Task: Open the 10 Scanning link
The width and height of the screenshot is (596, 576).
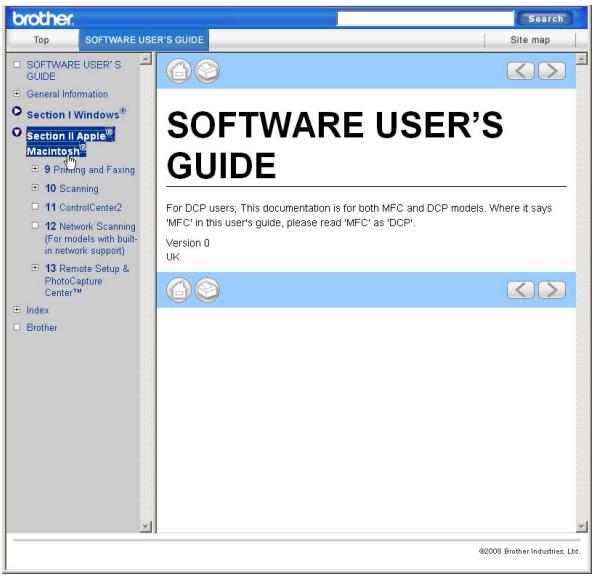Action: pos(72,189)
